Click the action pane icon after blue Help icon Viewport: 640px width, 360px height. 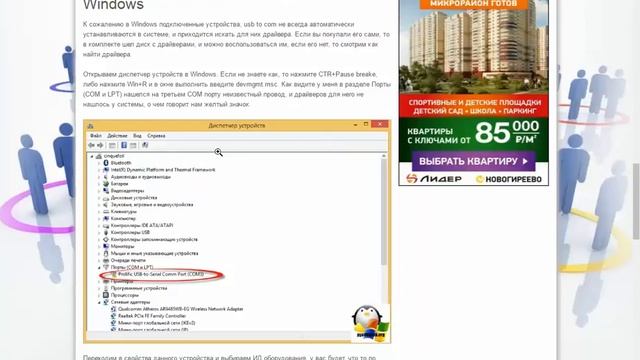[x=133, y=145]
